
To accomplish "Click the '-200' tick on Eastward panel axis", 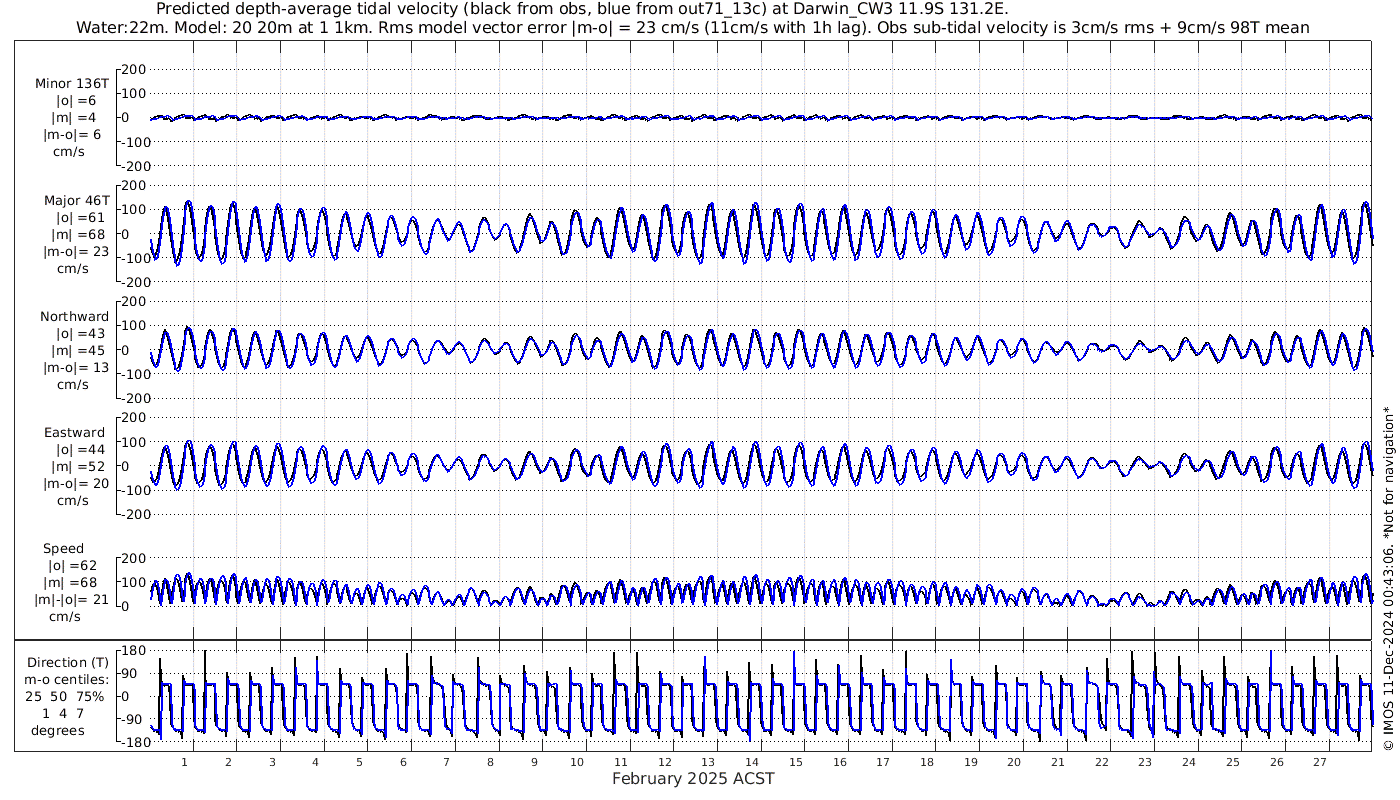I will (x=133, y=514).
